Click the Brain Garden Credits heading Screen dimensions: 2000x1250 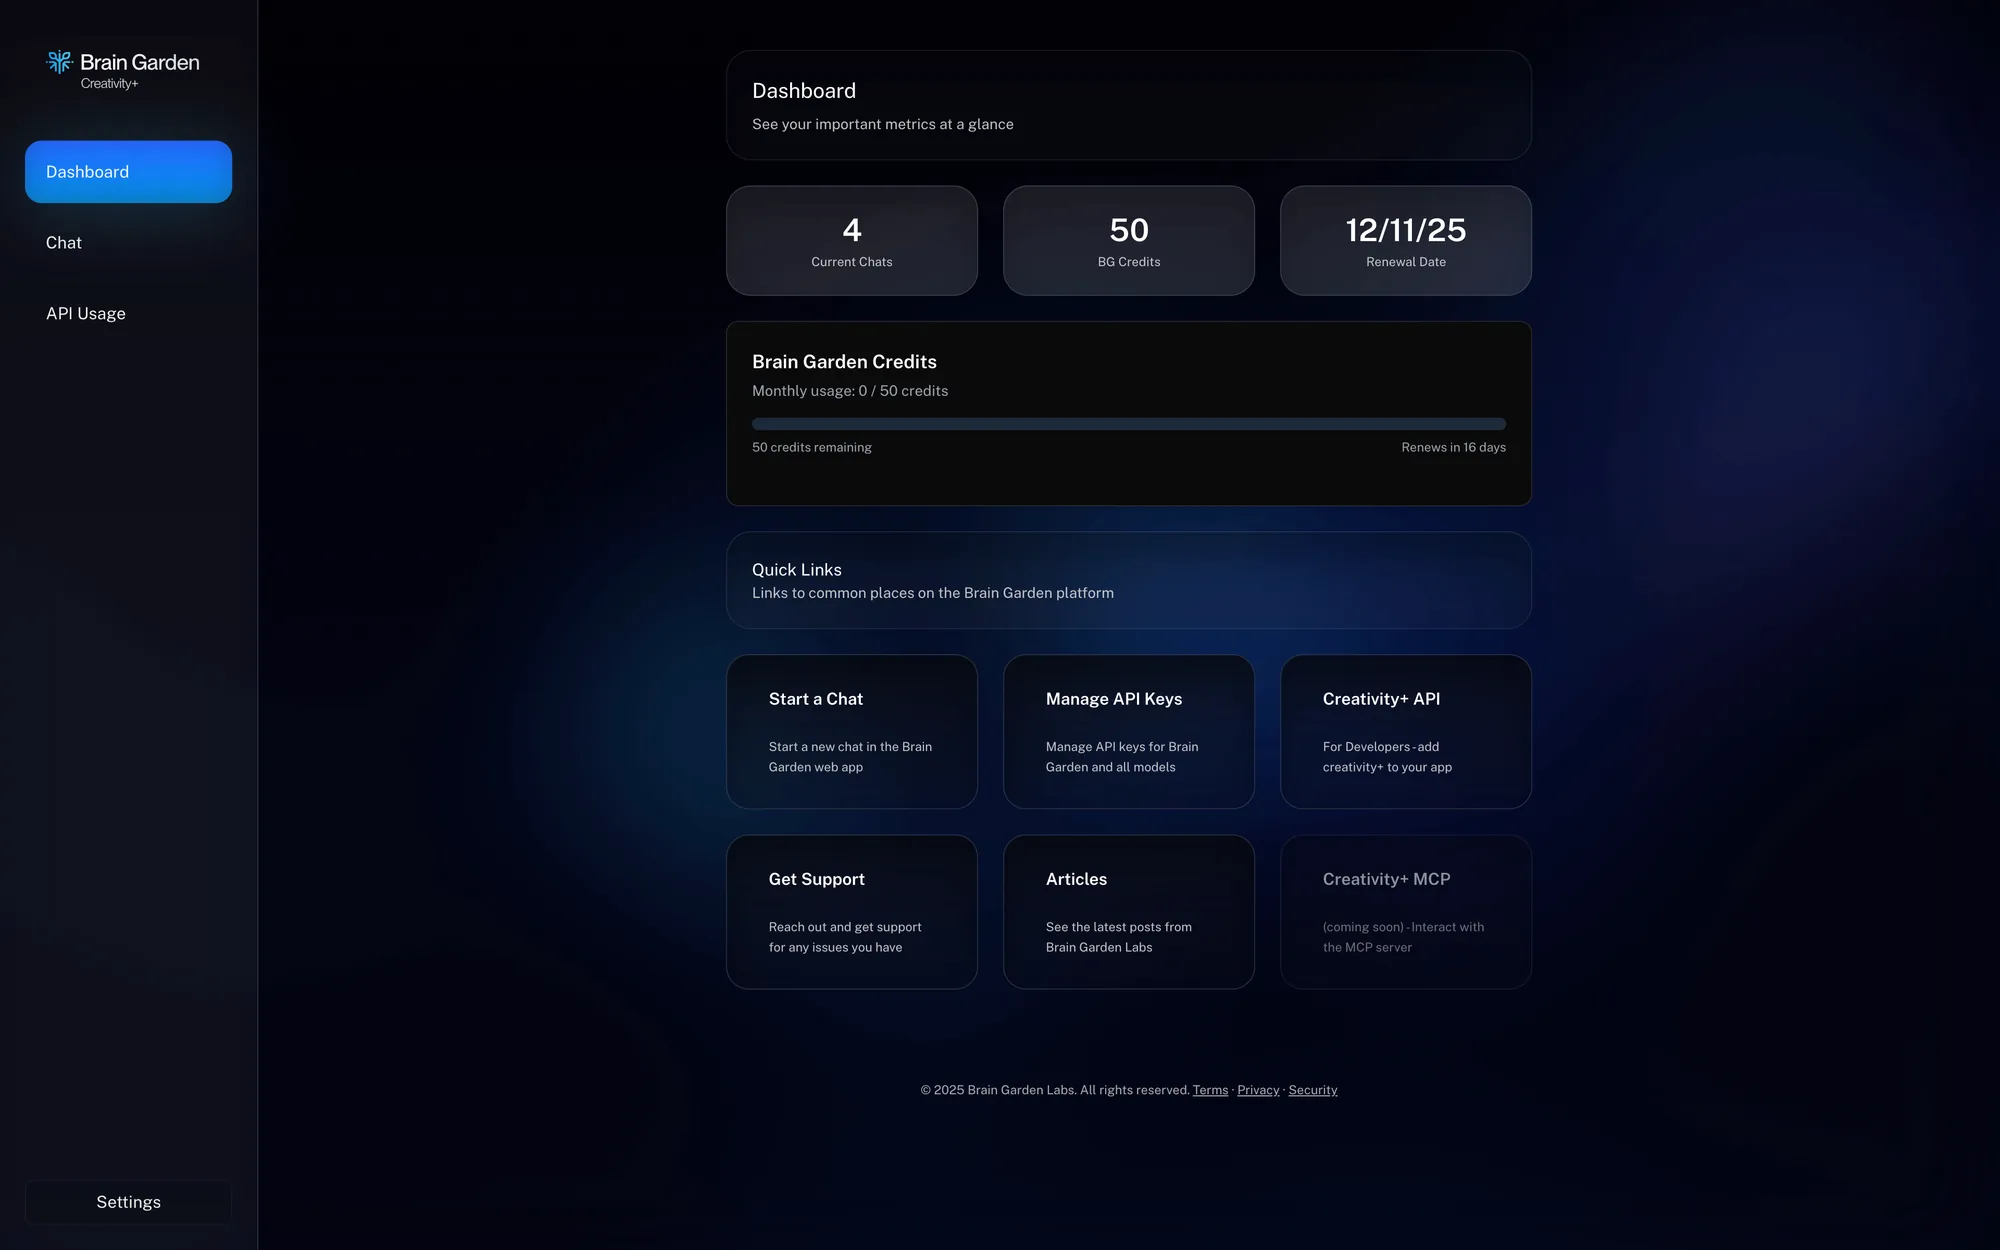pyautogui.click(x=845, y=362)
